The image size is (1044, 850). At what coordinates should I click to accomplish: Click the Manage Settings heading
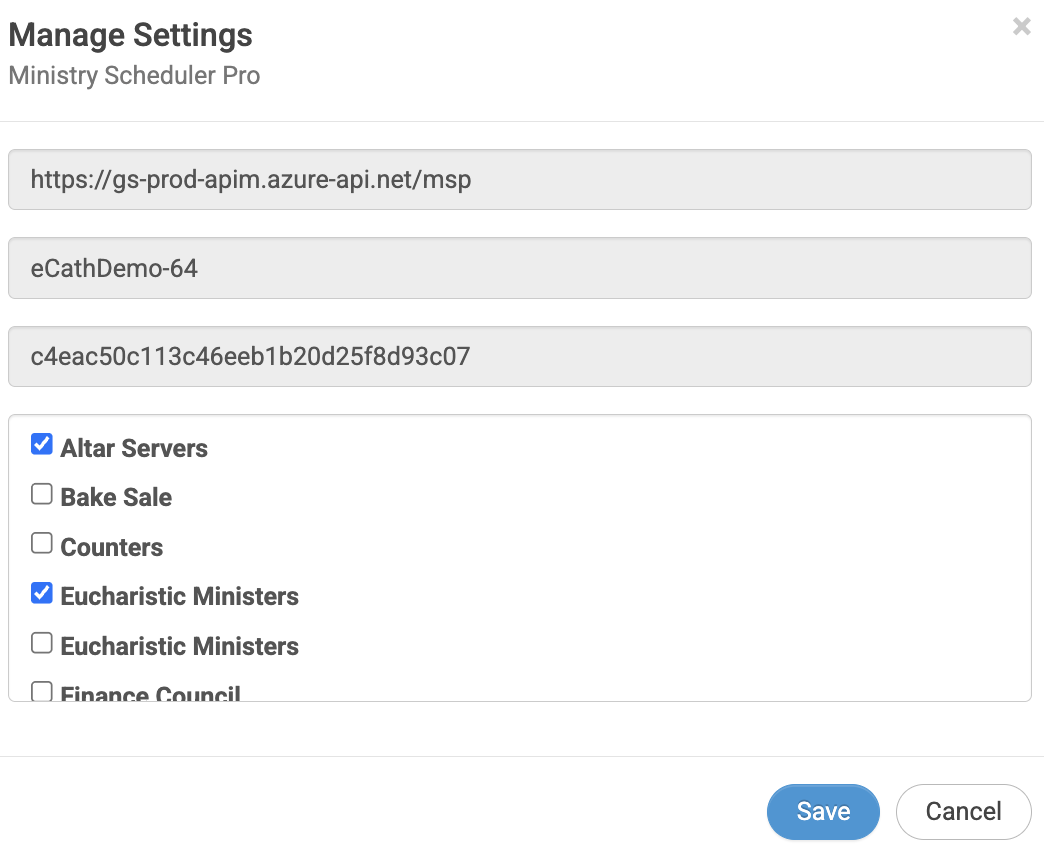(130, 36)
